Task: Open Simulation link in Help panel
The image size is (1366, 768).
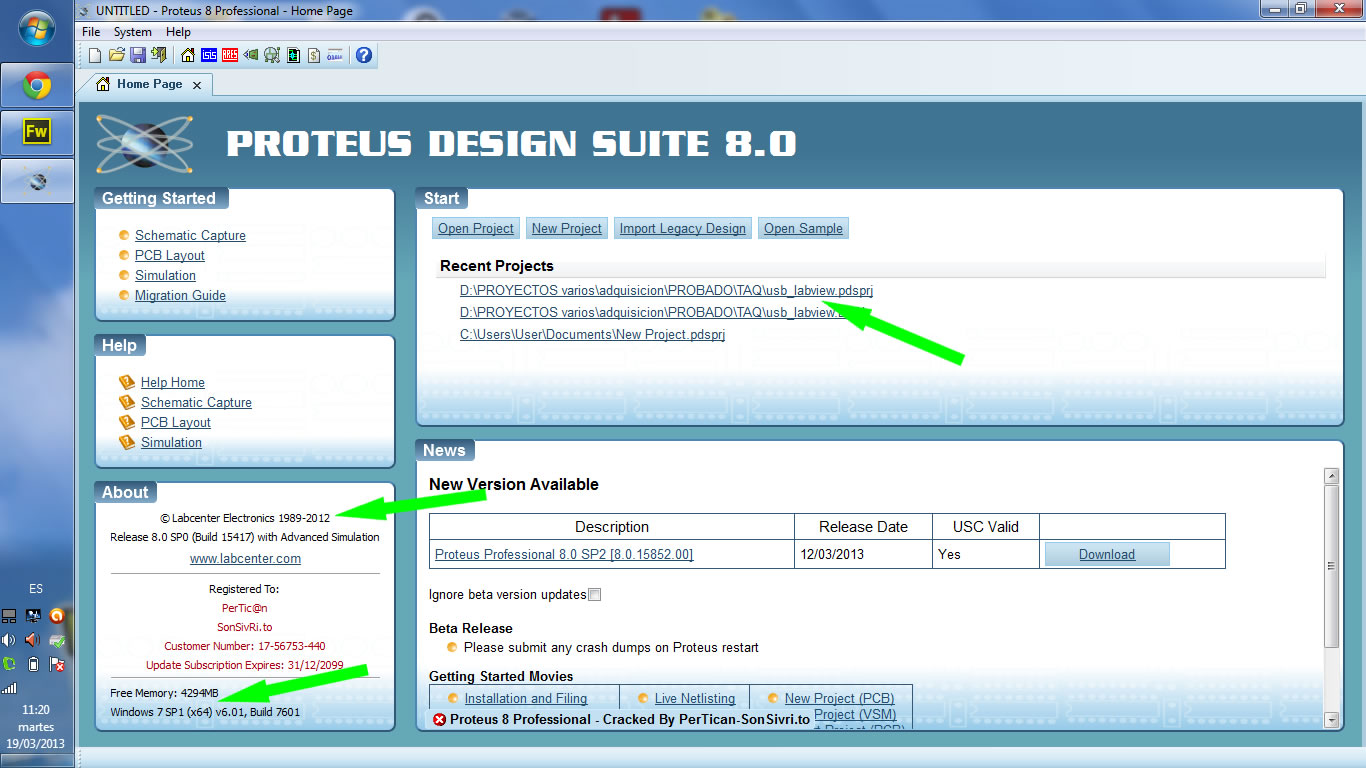Action: click(x=171, y=442)
